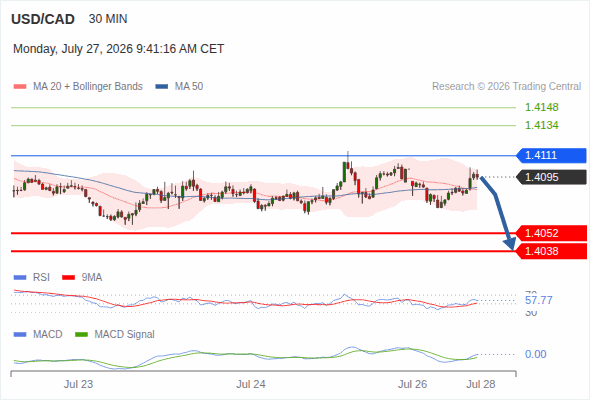590x400 pixels.
Task: Click the MACD blue legend icon
Action: pyautogui.click(x=20, y=335)
